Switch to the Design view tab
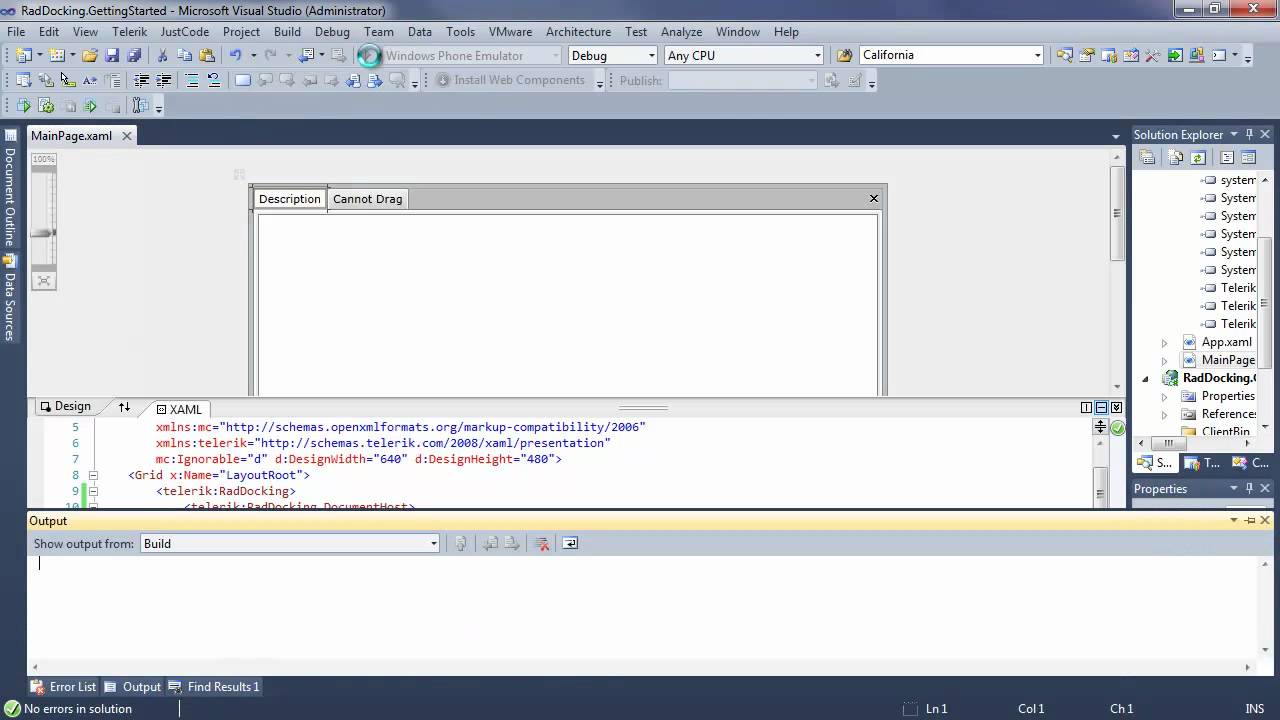This screenshot has width=1280, height=720. click(65, 406)
